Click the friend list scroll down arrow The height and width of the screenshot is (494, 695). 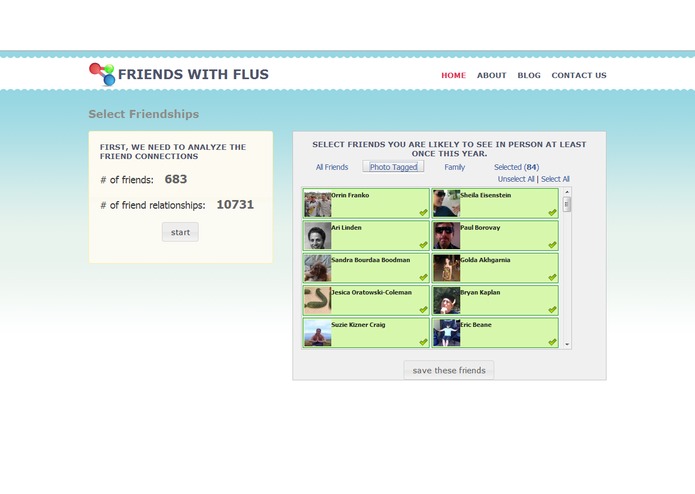coord(567,344)
